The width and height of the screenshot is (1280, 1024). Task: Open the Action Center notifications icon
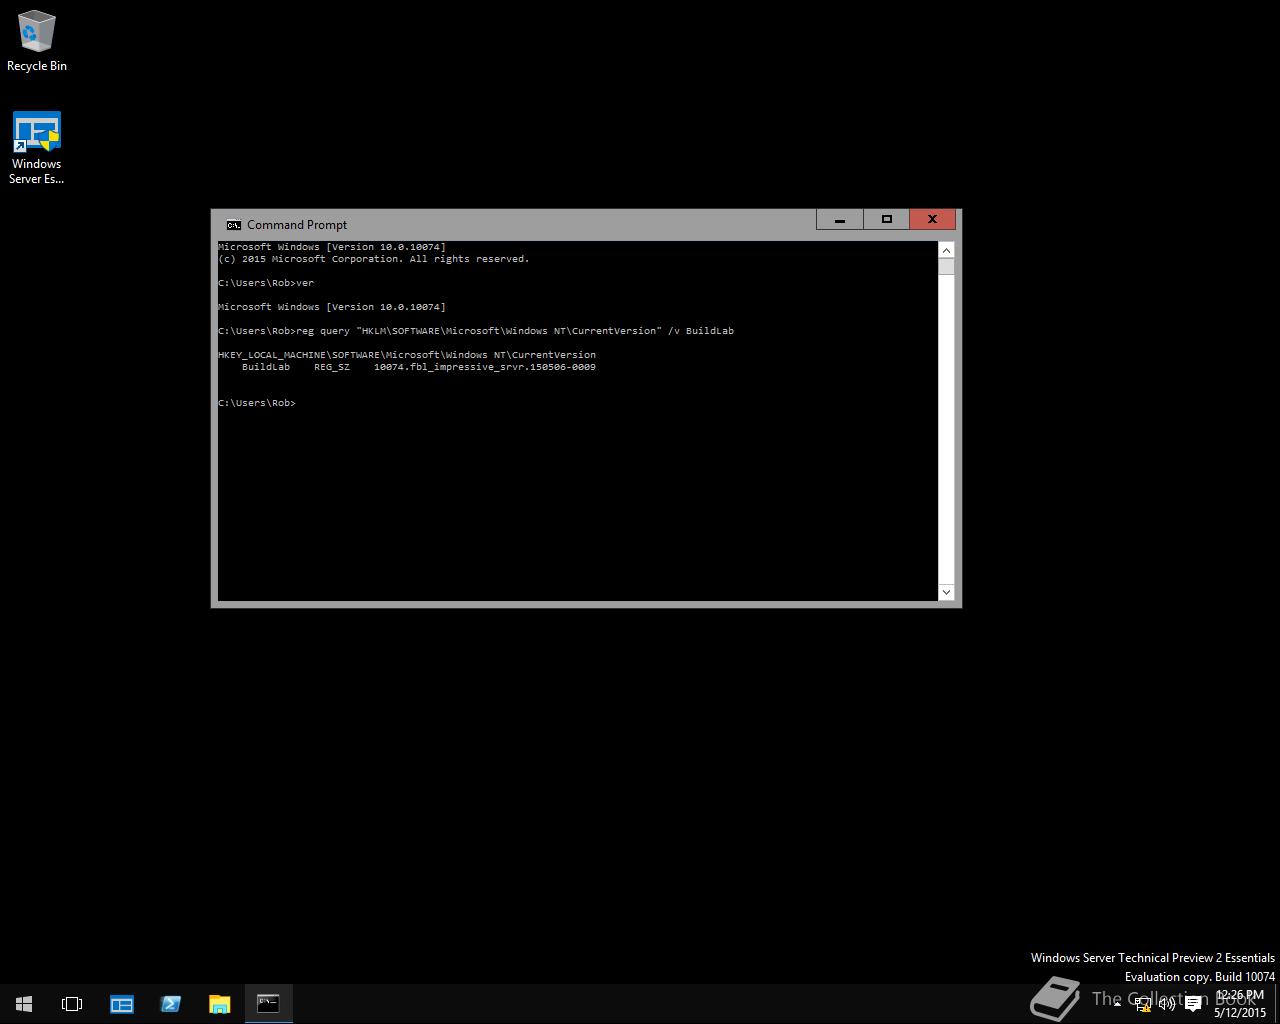click(1193, 1004)
